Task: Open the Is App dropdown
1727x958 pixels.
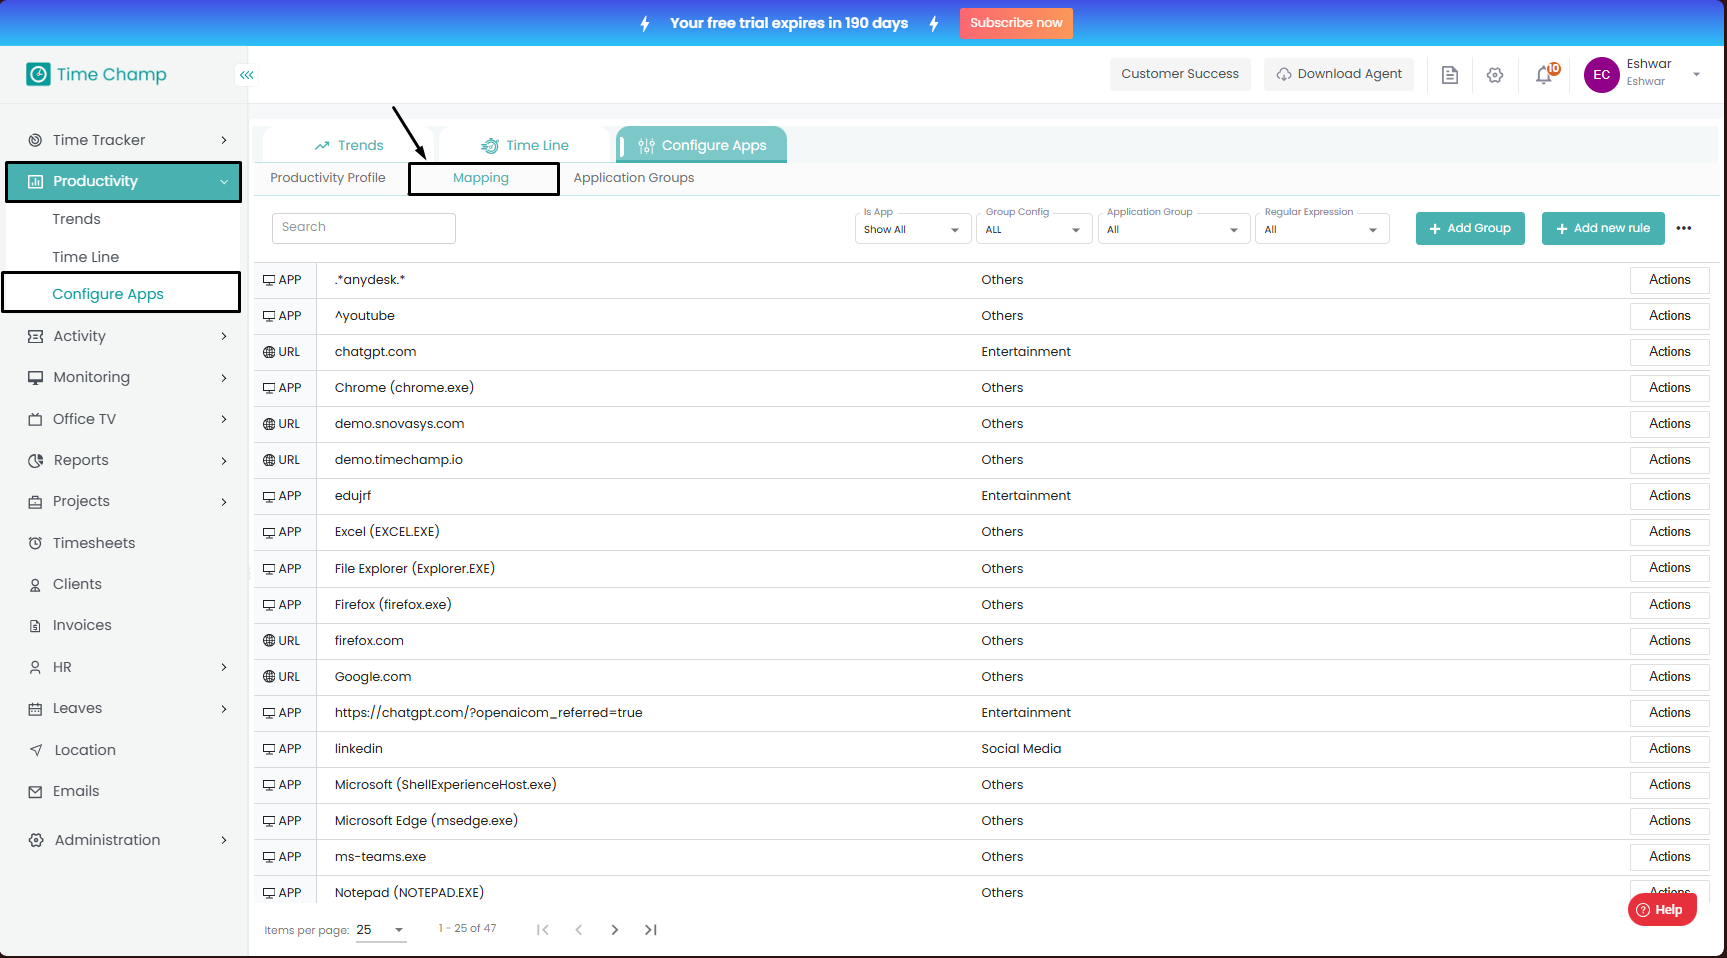Action: 913,229
